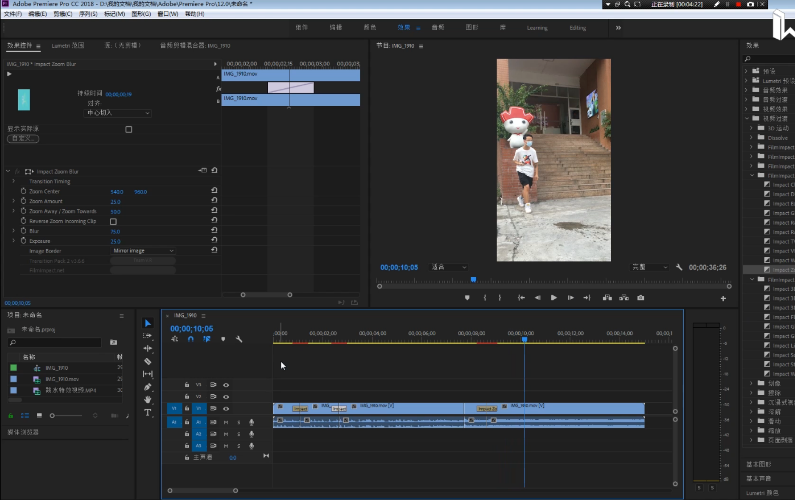
Task: Toggle V1 track output eye
Action: pyautogui.click(x=226, y=409)
